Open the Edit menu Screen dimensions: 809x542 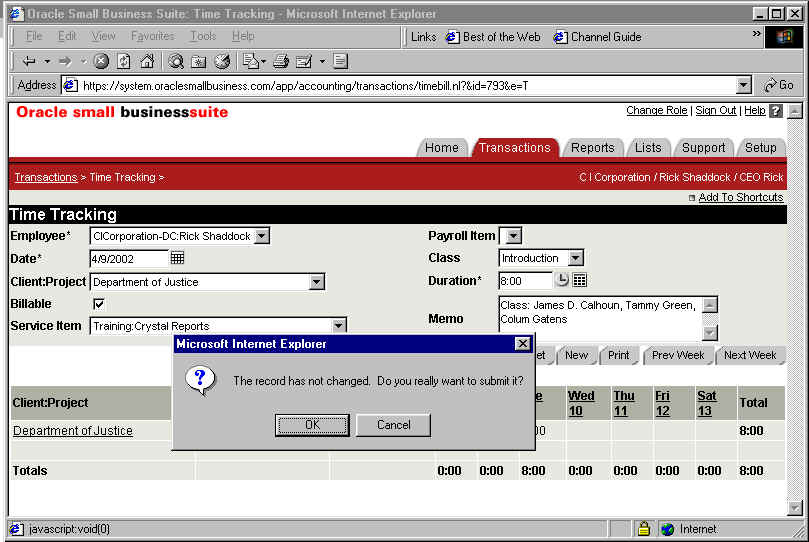[x=67, y=36]
